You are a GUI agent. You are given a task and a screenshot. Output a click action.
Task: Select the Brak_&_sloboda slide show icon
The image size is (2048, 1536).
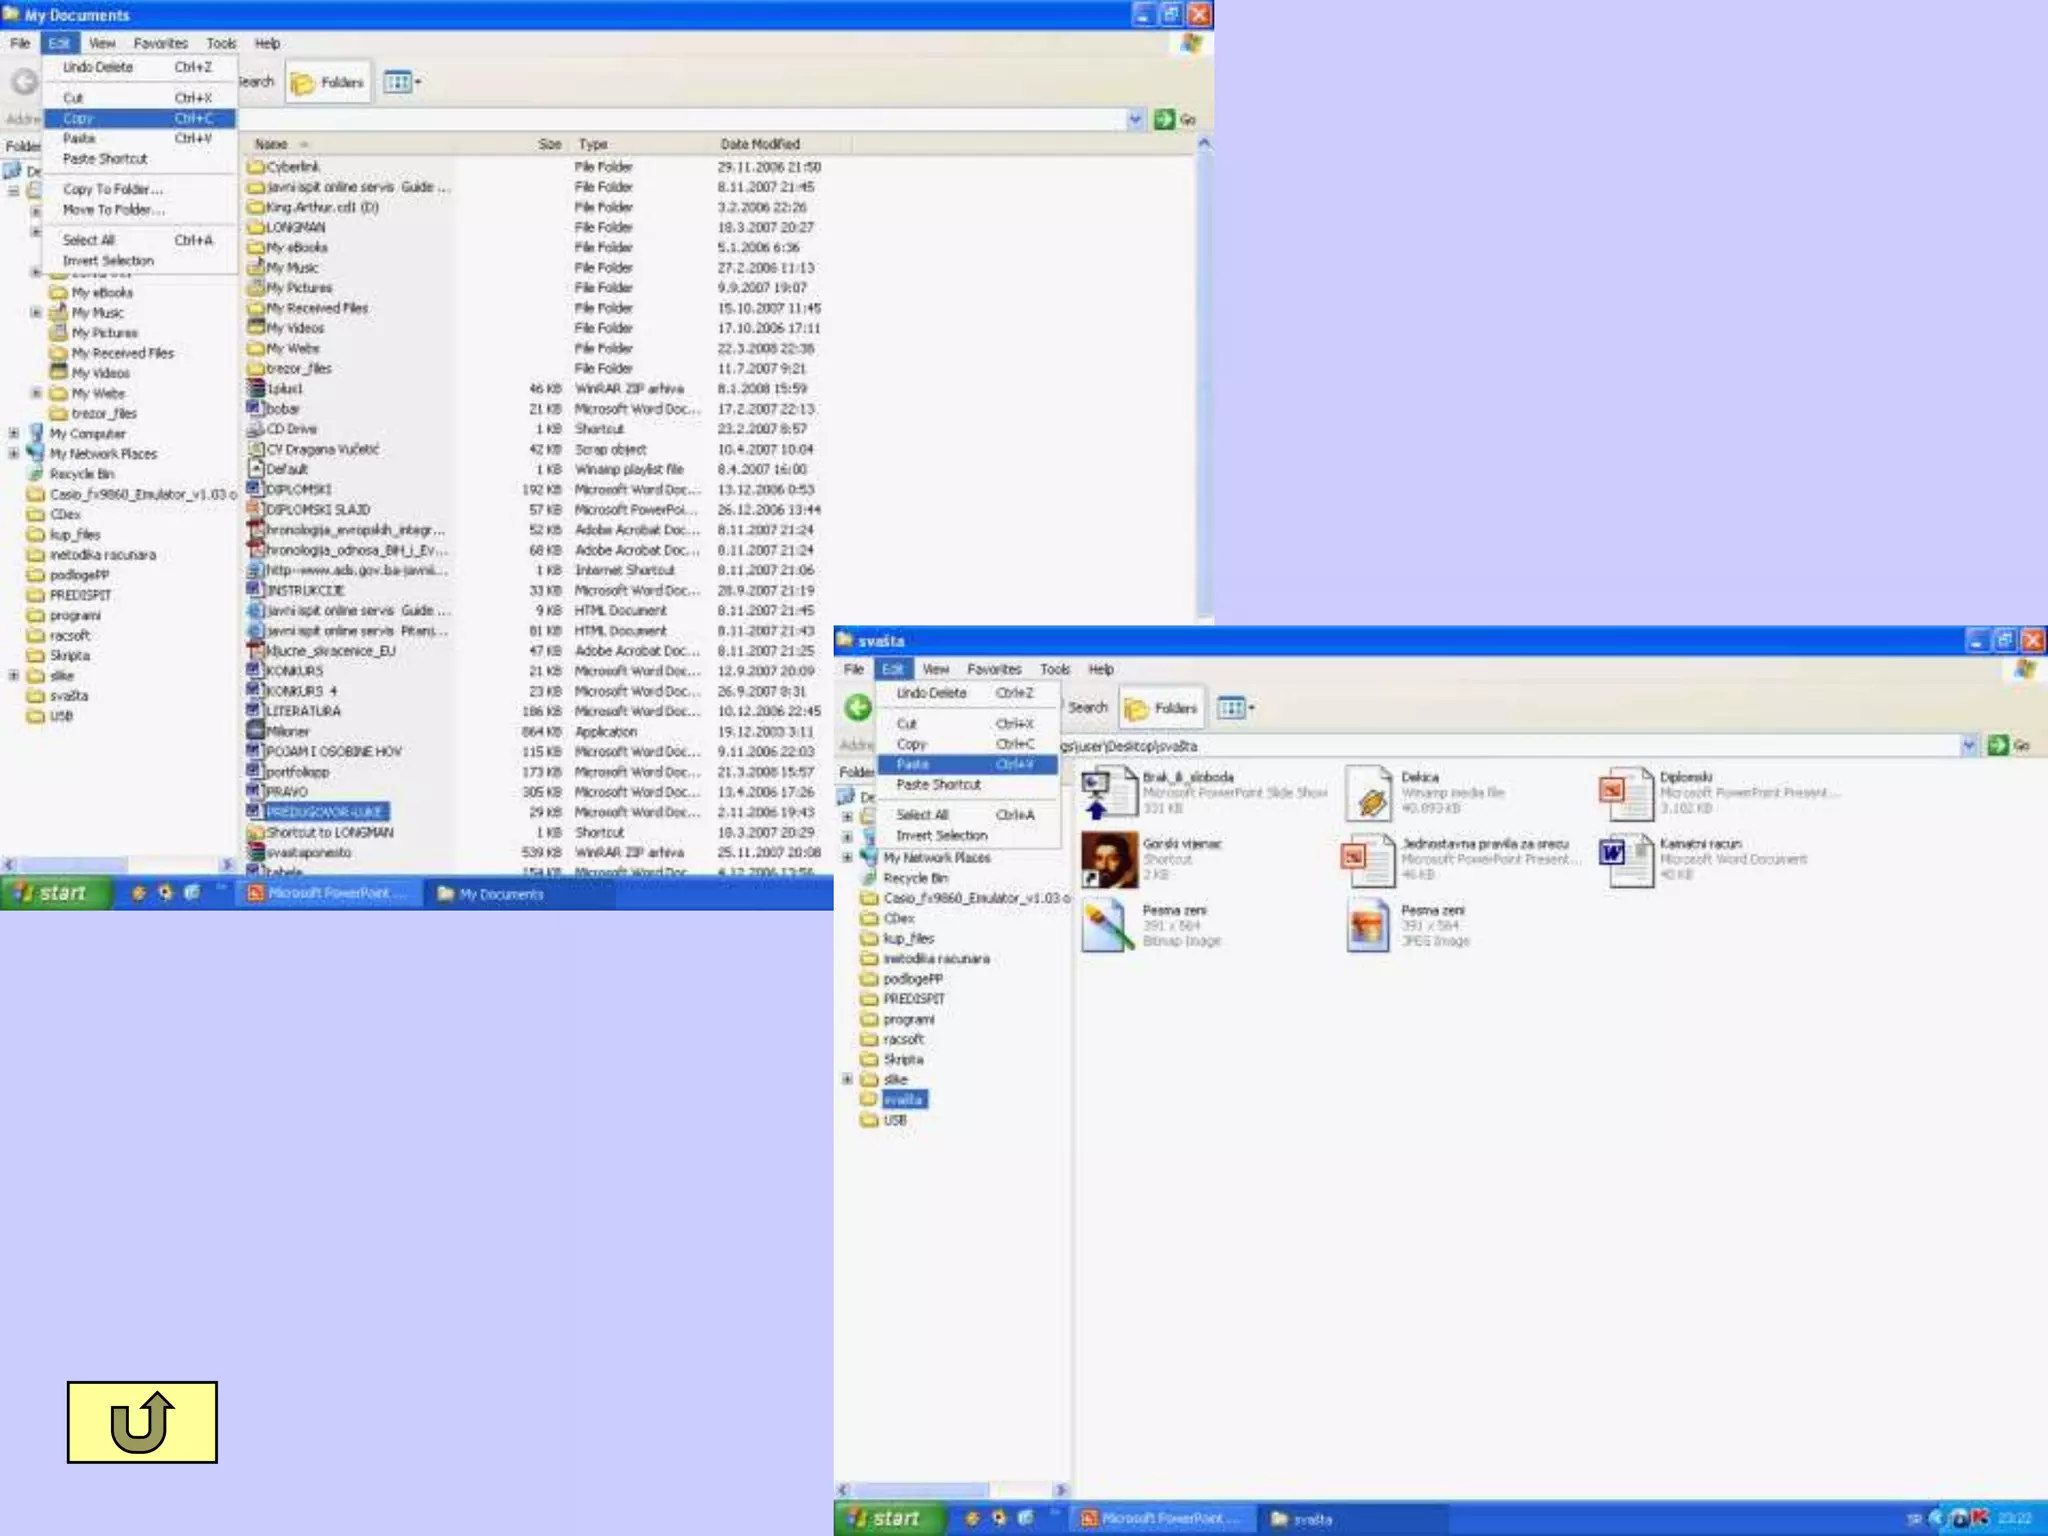[1109, 793]
